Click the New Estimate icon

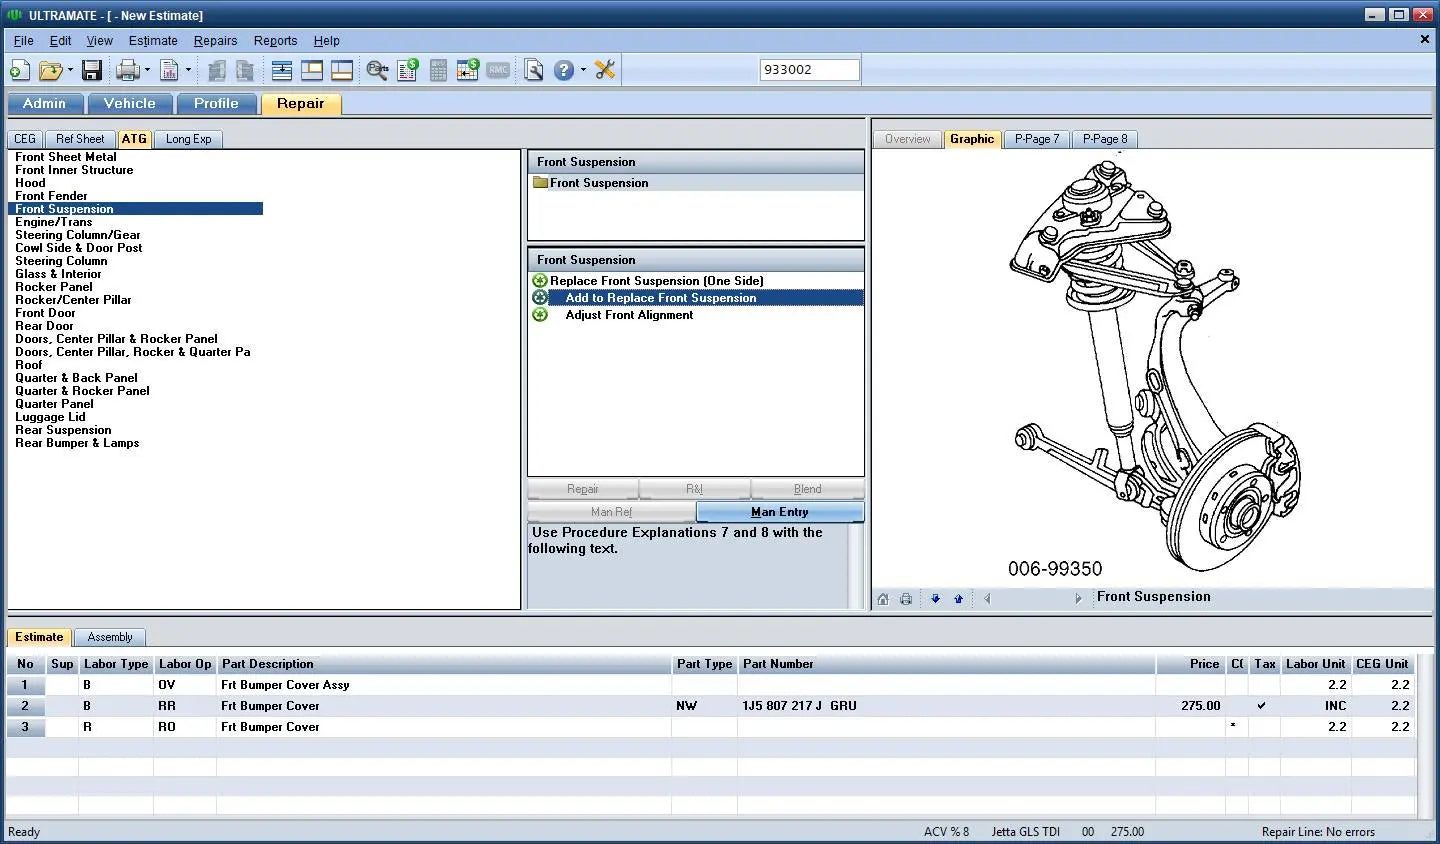[x=19, y=70]
